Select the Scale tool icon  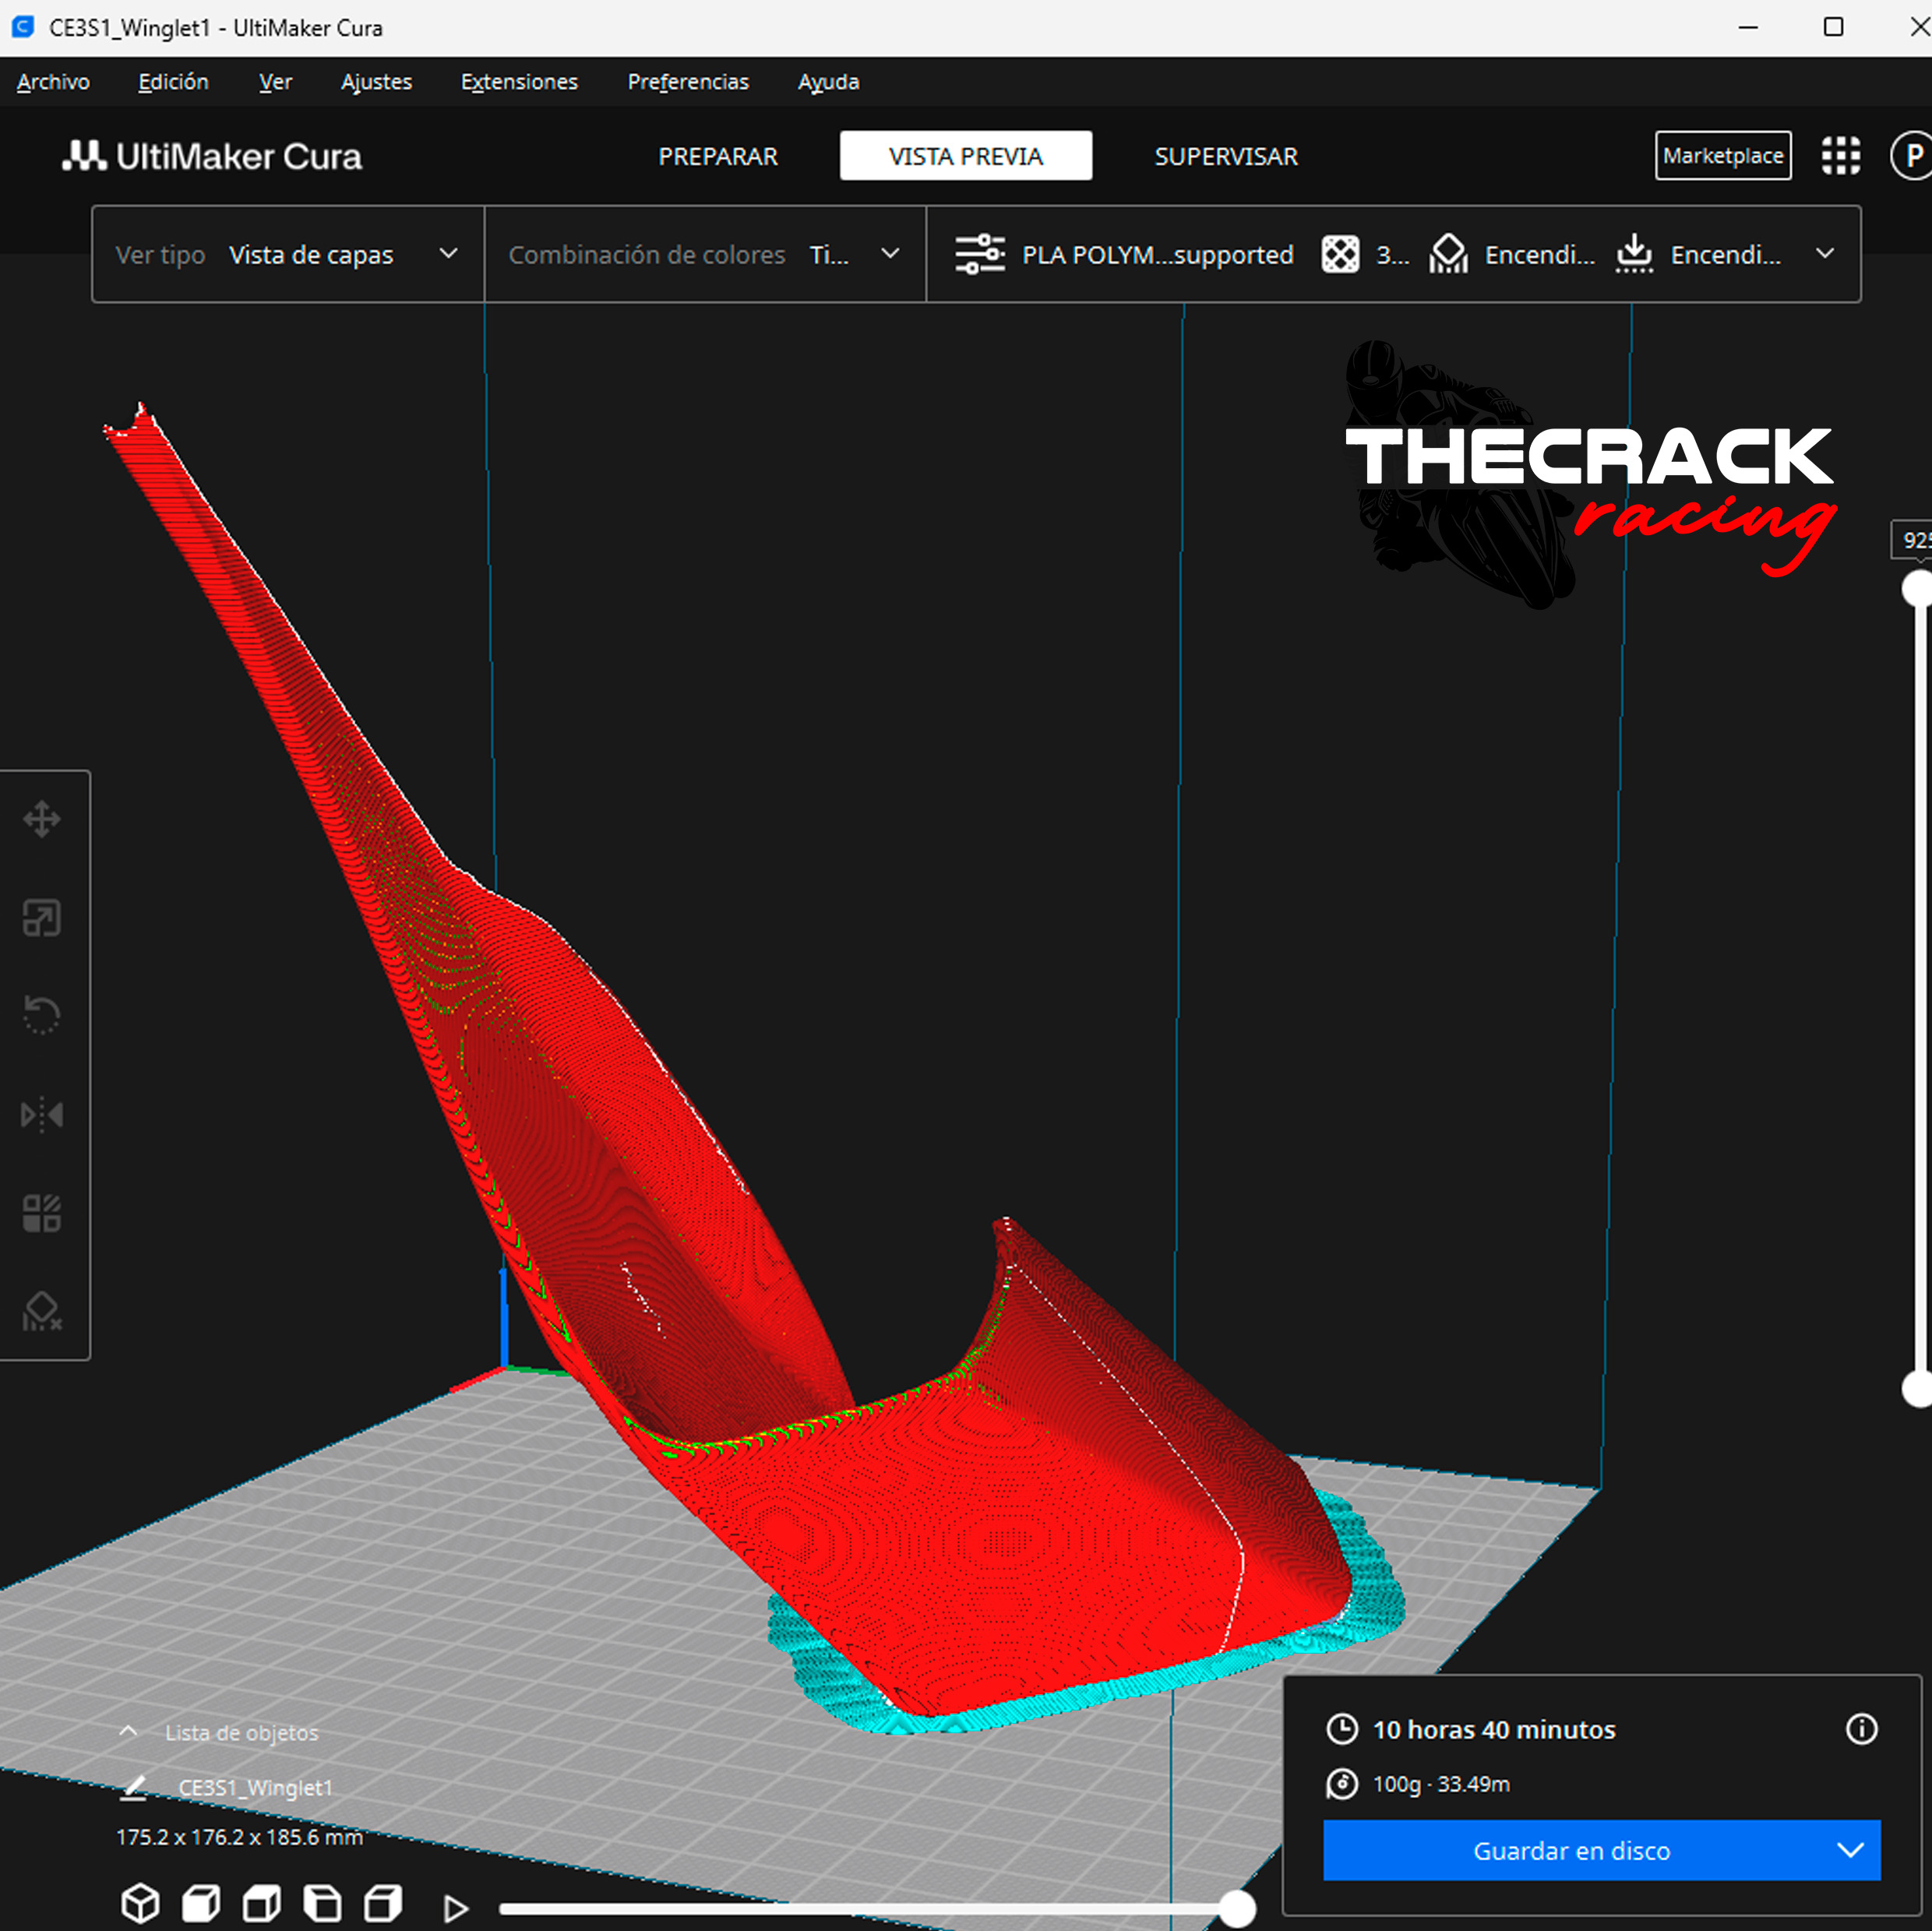click(42, 917)
